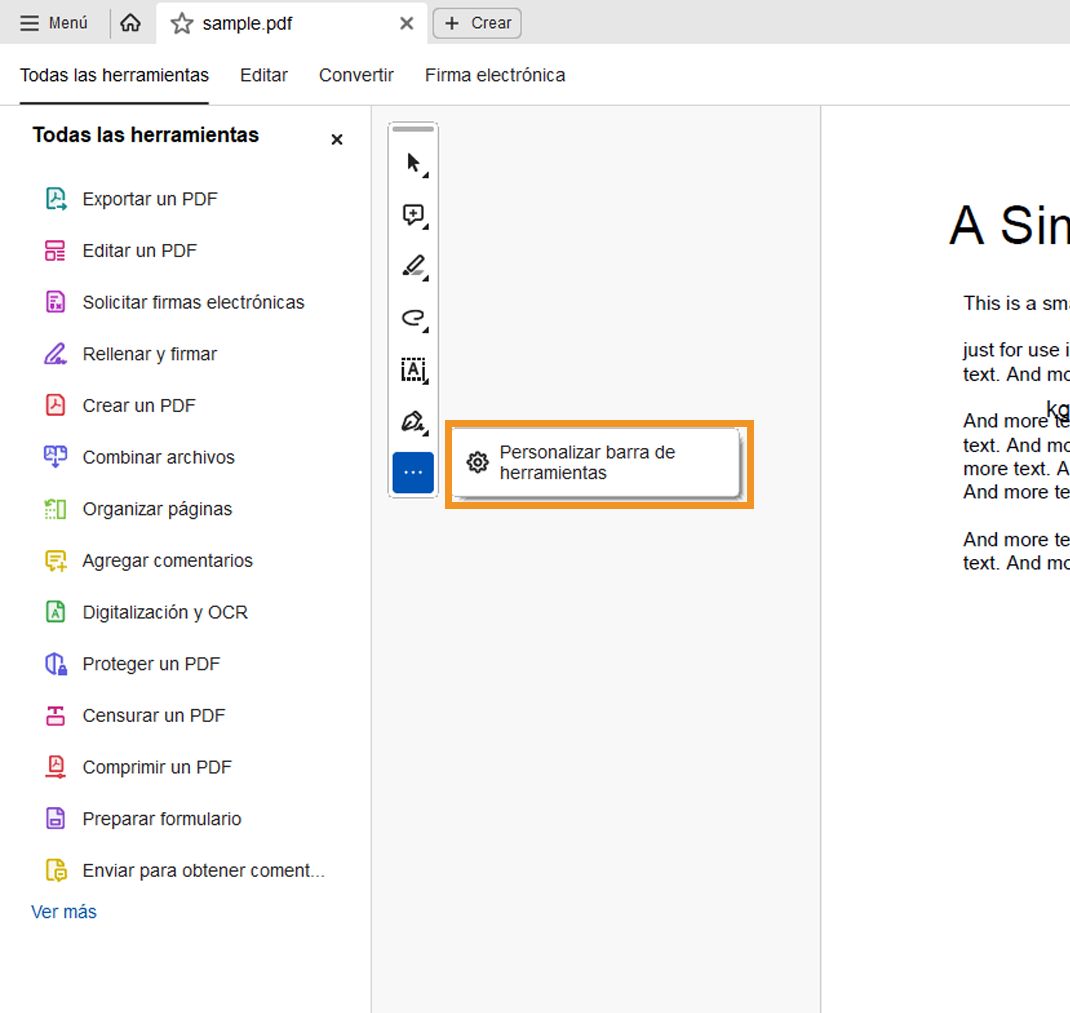Click the Digitalización y OCR label
1070x1013 pixels.
(165, 612)
